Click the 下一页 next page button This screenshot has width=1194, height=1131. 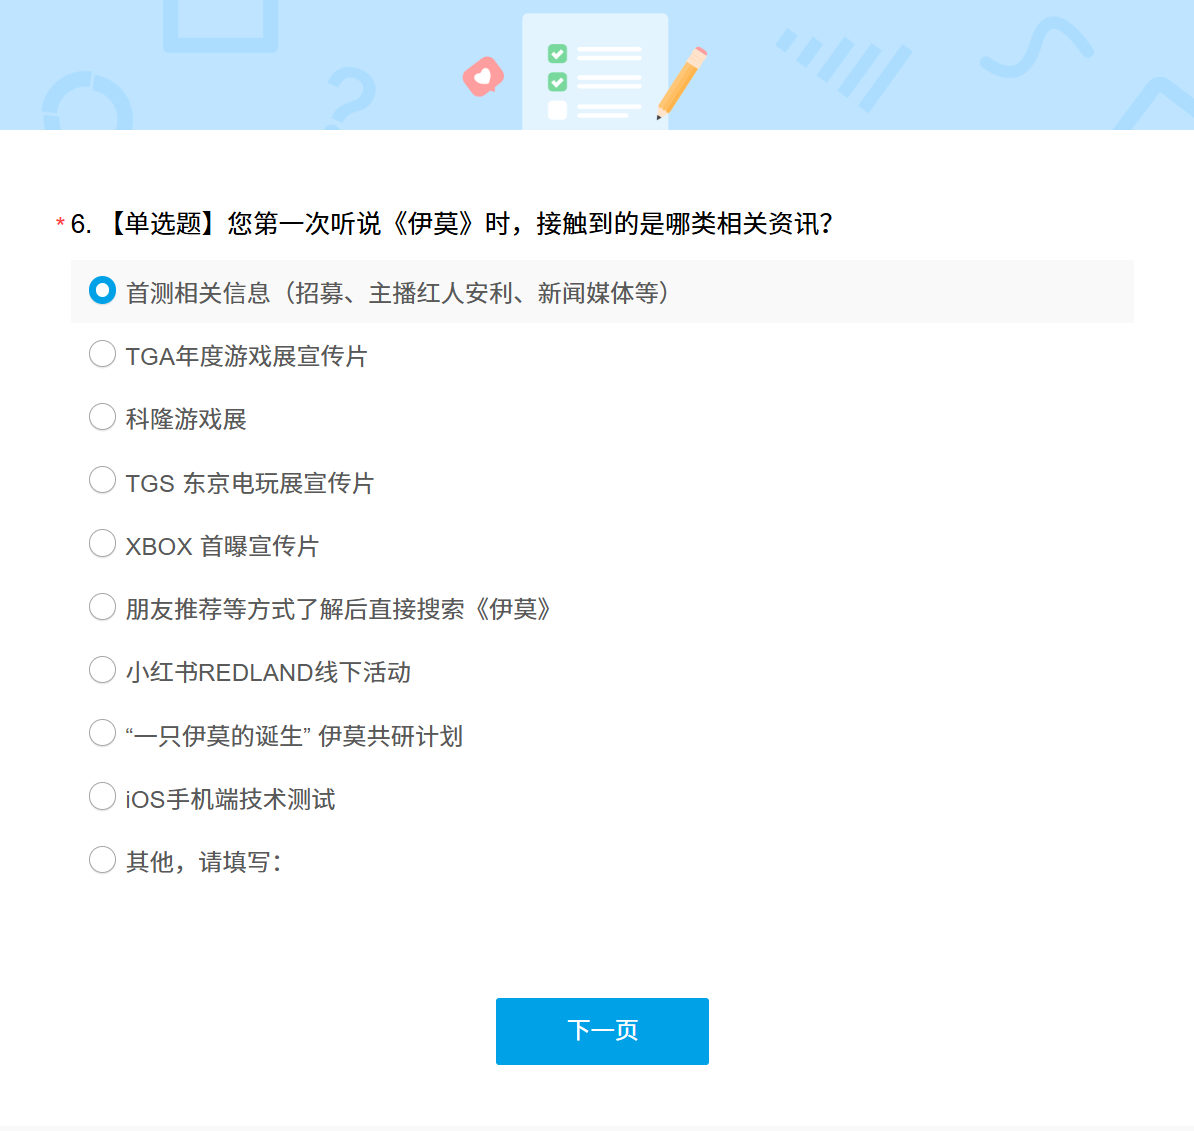(602, 1031)
